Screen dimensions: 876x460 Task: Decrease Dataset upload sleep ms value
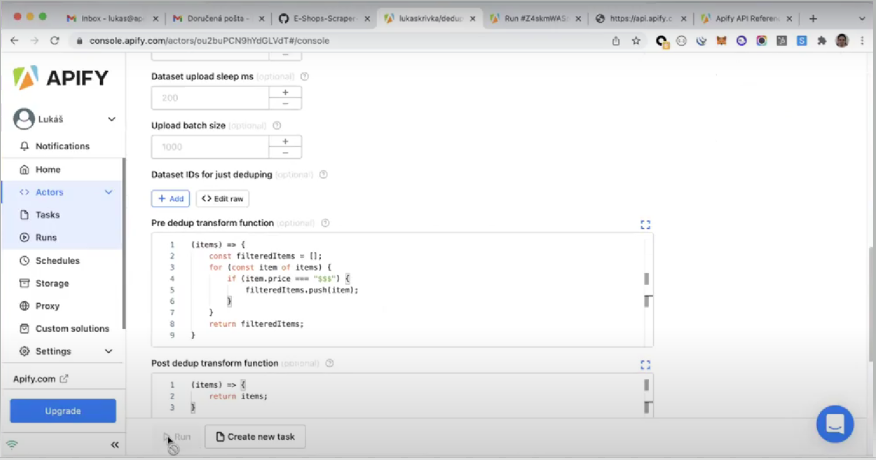[x=285, y=104]
